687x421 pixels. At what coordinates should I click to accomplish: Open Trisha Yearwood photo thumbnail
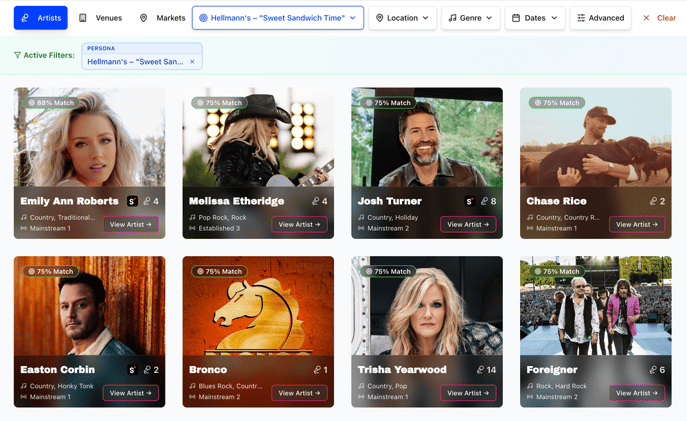coord(427,306)
